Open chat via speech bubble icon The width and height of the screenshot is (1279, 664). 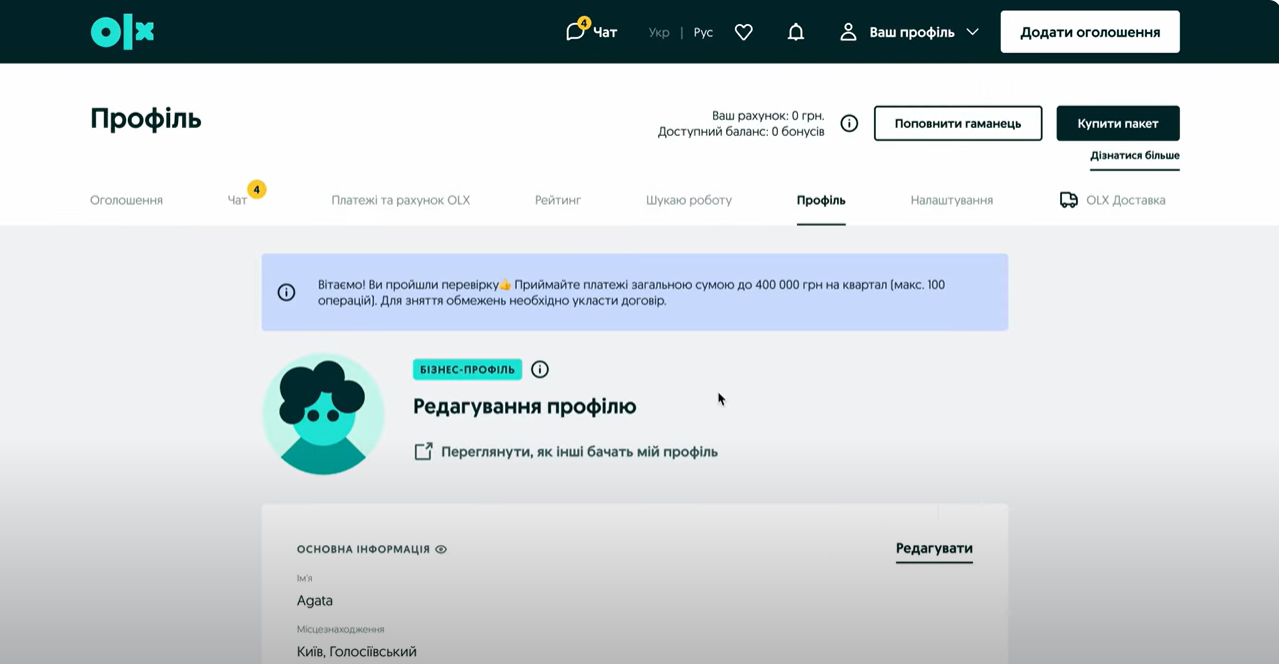pos(575,32)
